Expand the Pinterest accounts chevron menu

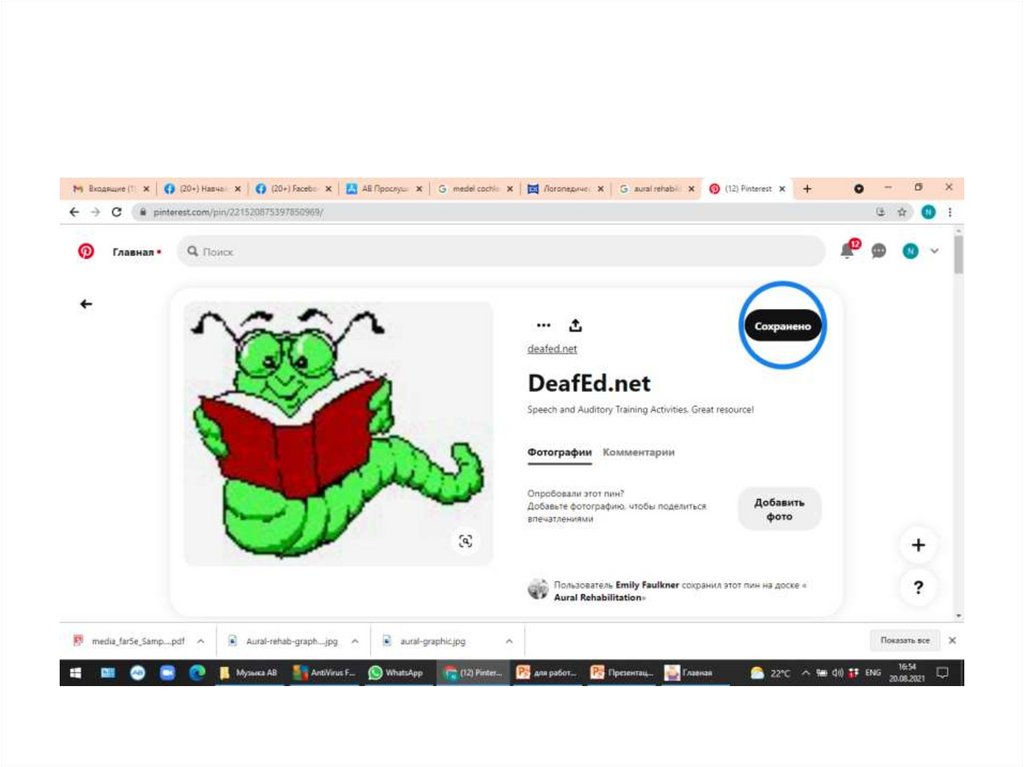[935, 251]
